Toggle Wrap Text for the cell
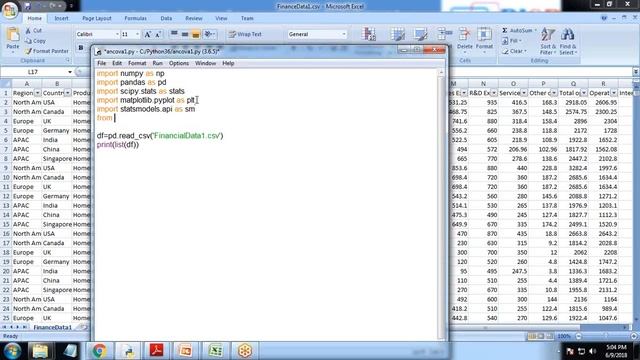This screenshot has width=640, height=360. 245,34
